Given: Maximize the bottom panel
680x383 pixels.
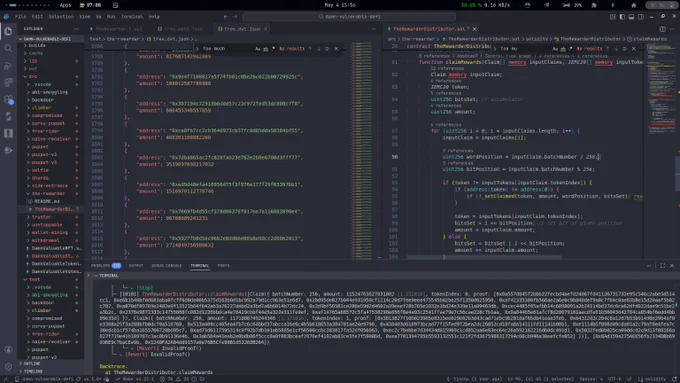Looking at the screenshot, I should click(x=662, y=265).
